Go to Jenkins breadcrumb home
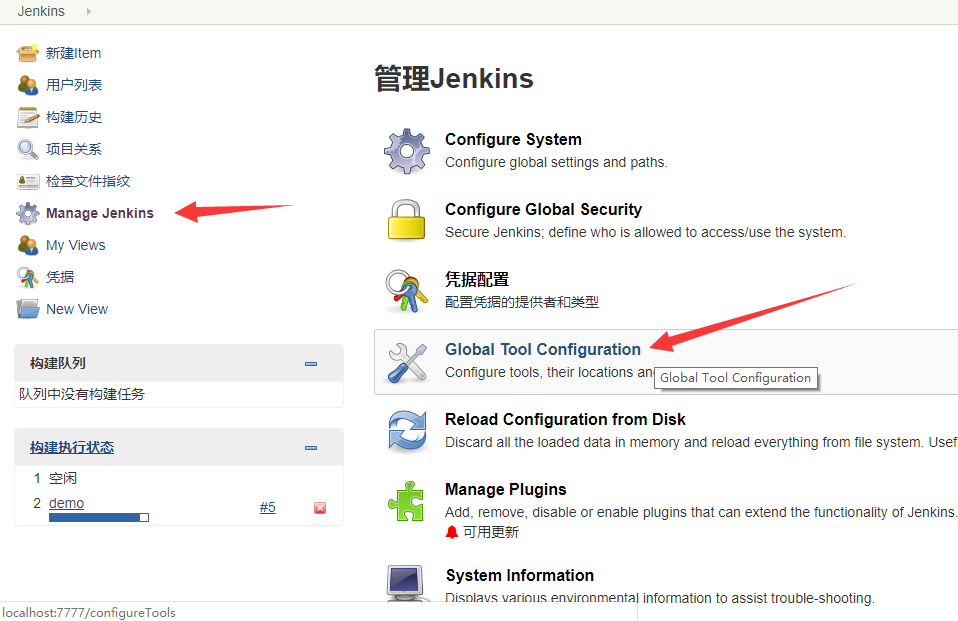Viewport: 958px width, 621px height. click(x=41, y=11)
